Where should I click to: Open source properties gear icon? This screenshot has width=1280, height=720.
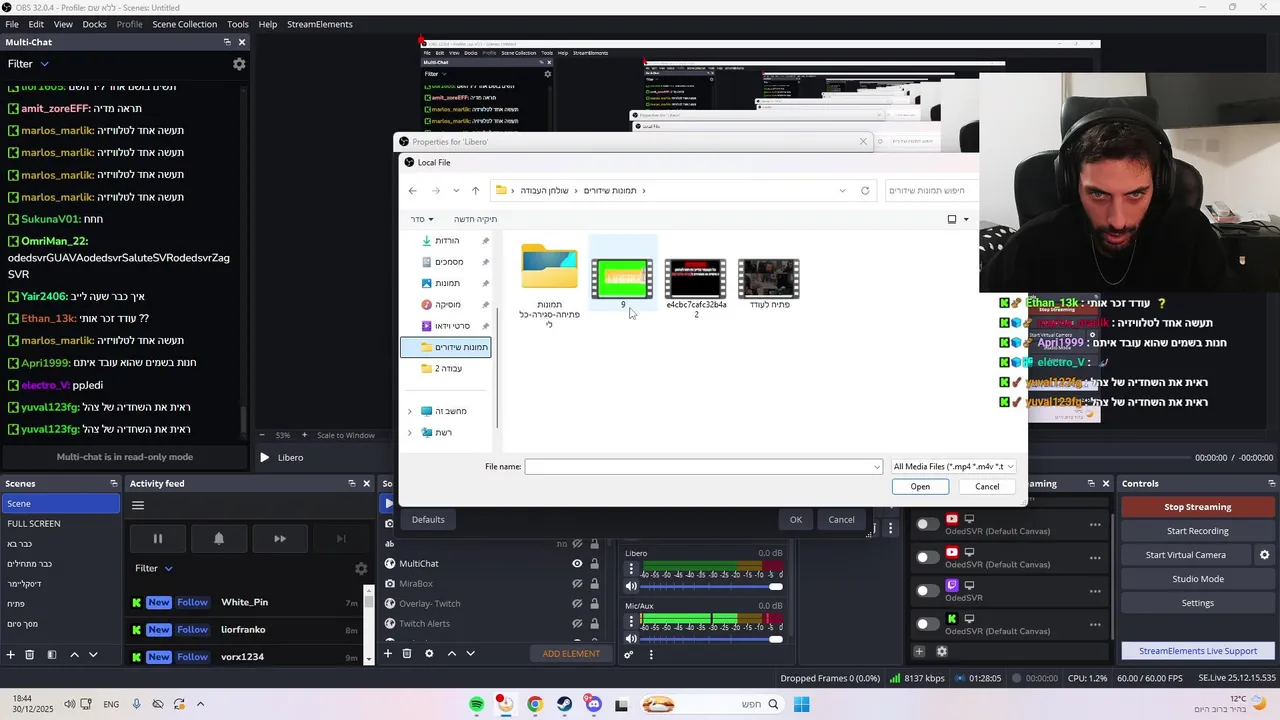[429, 654]
